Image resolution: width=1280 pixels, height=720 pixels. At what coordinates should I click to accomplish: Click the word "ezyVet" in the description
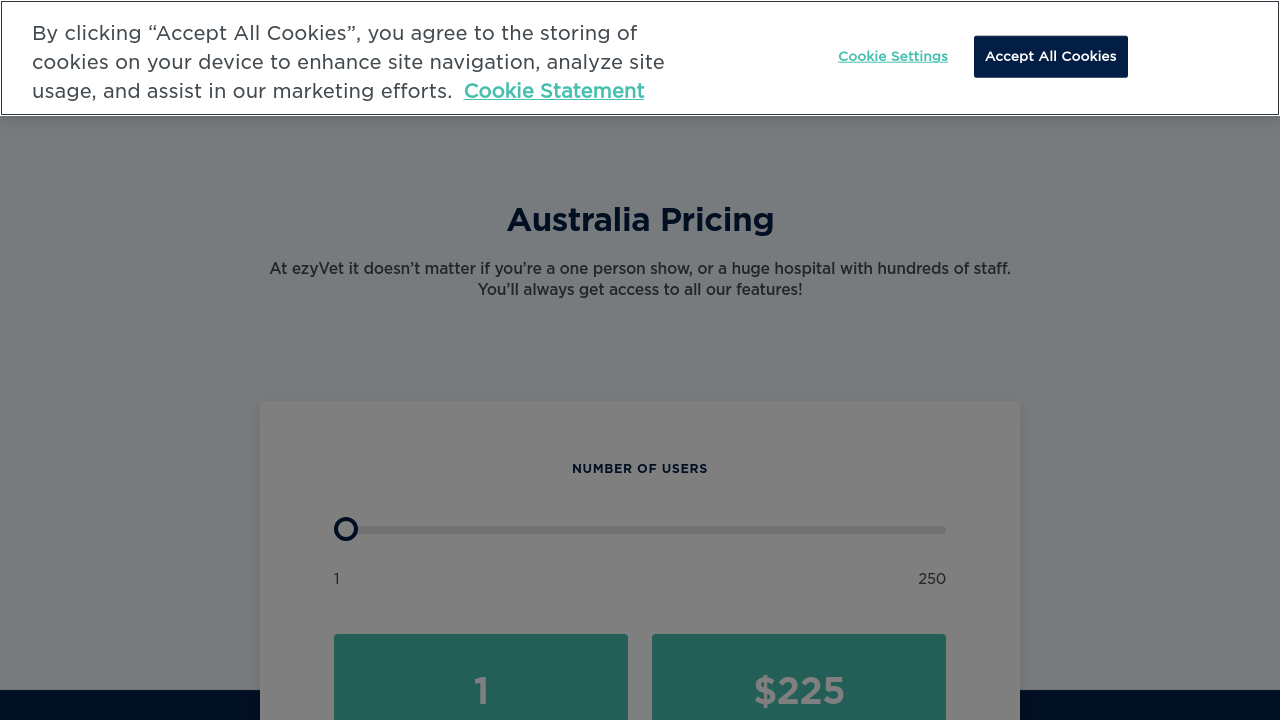click(x=318, y=269)
